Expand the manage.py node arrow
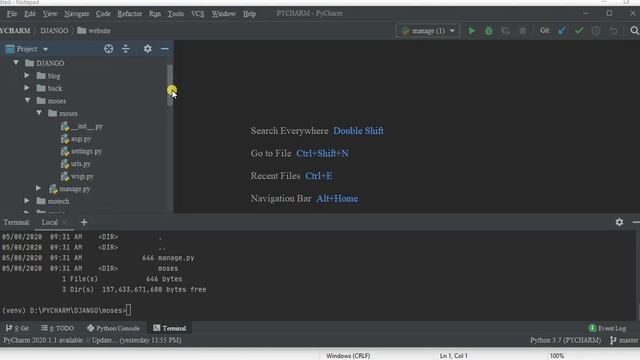 (x=38, y=188)
